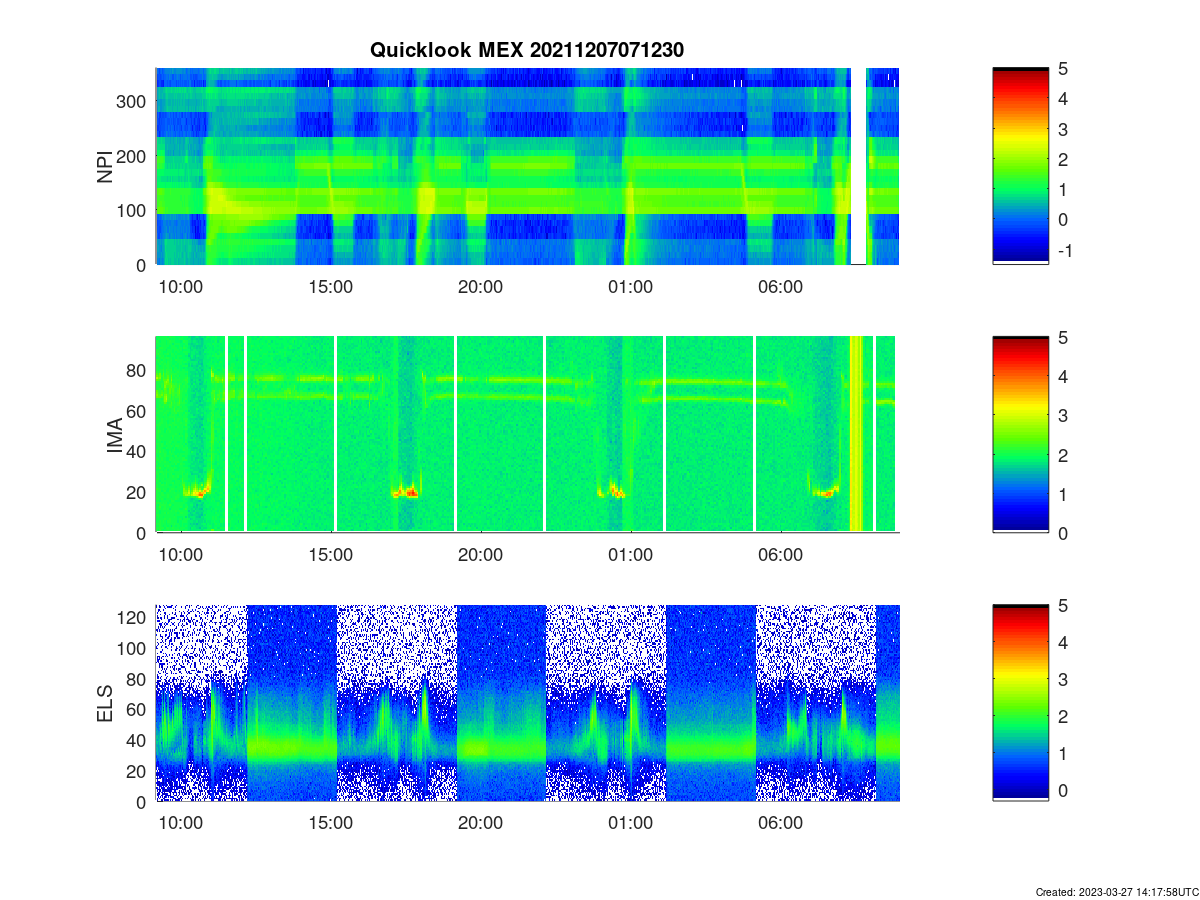Click the ELS y-axis label
The image size is (1200, 900).
coord(104,703)
